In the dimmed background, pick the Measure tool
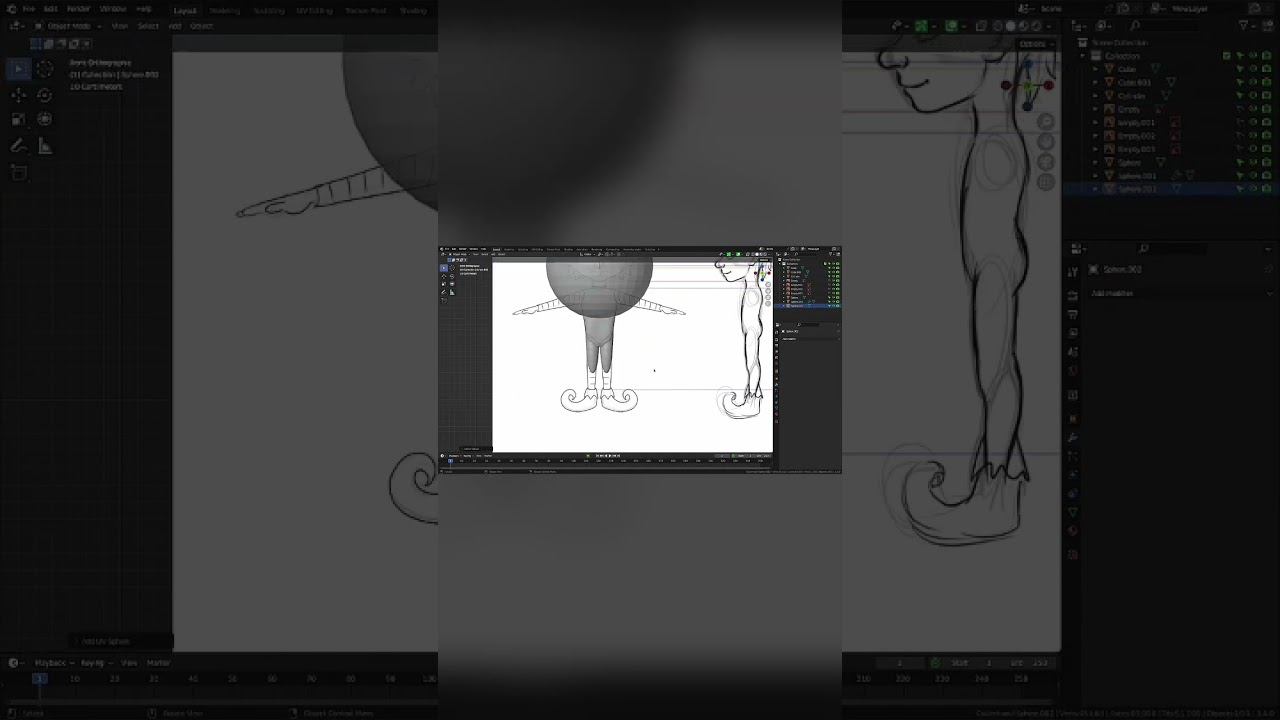Image resolution: width=1280 pixels, height=720 pixels. pyautogui.click(x=45, y=146)
